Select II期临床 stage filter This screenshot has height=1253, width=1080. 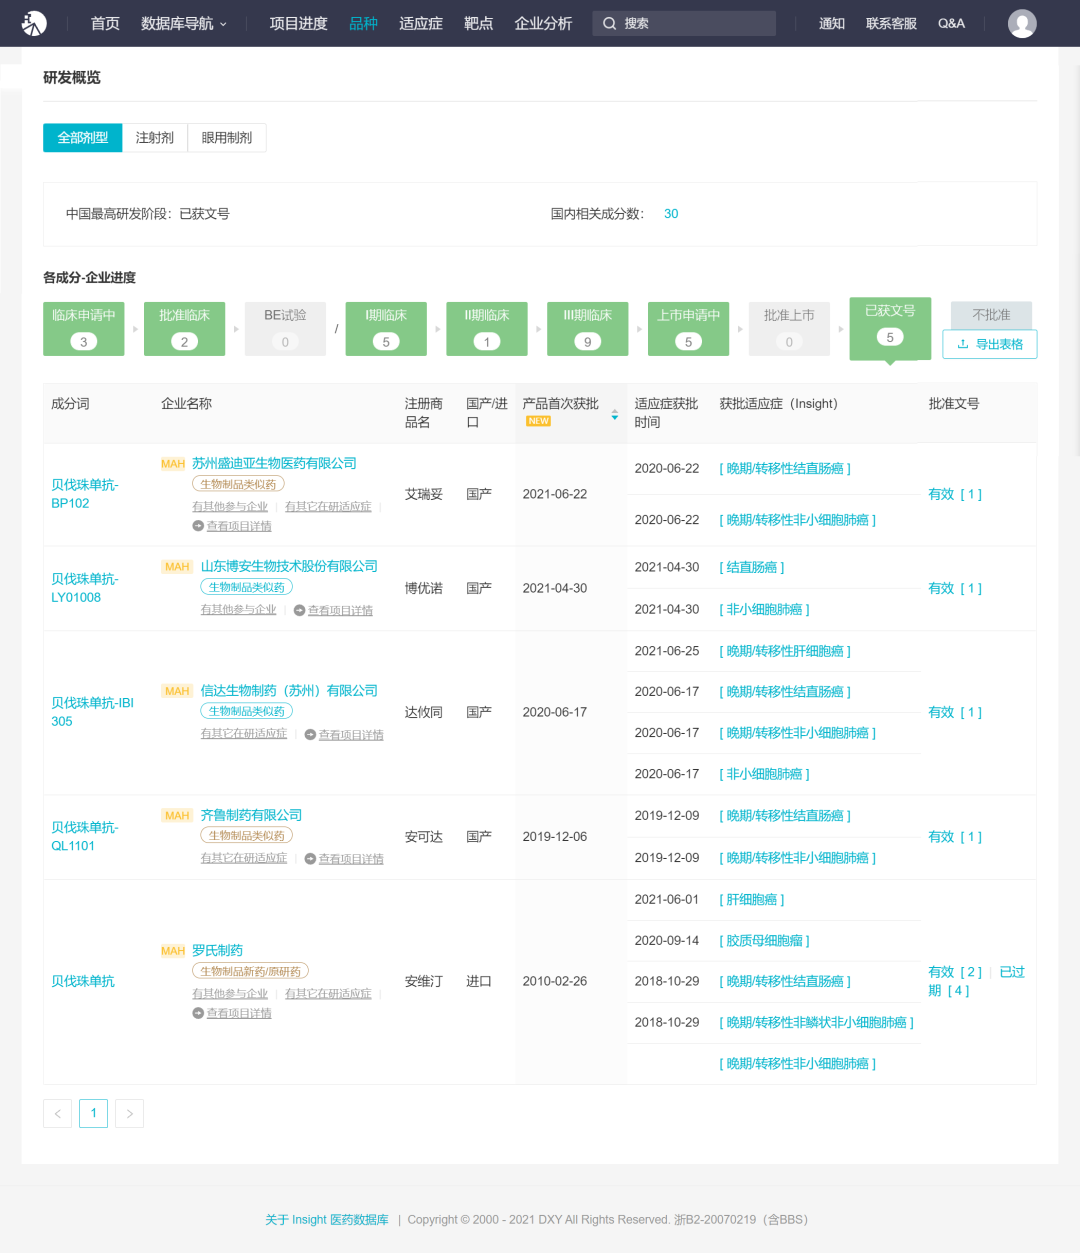pyautogui.click(x=487, y=329)
